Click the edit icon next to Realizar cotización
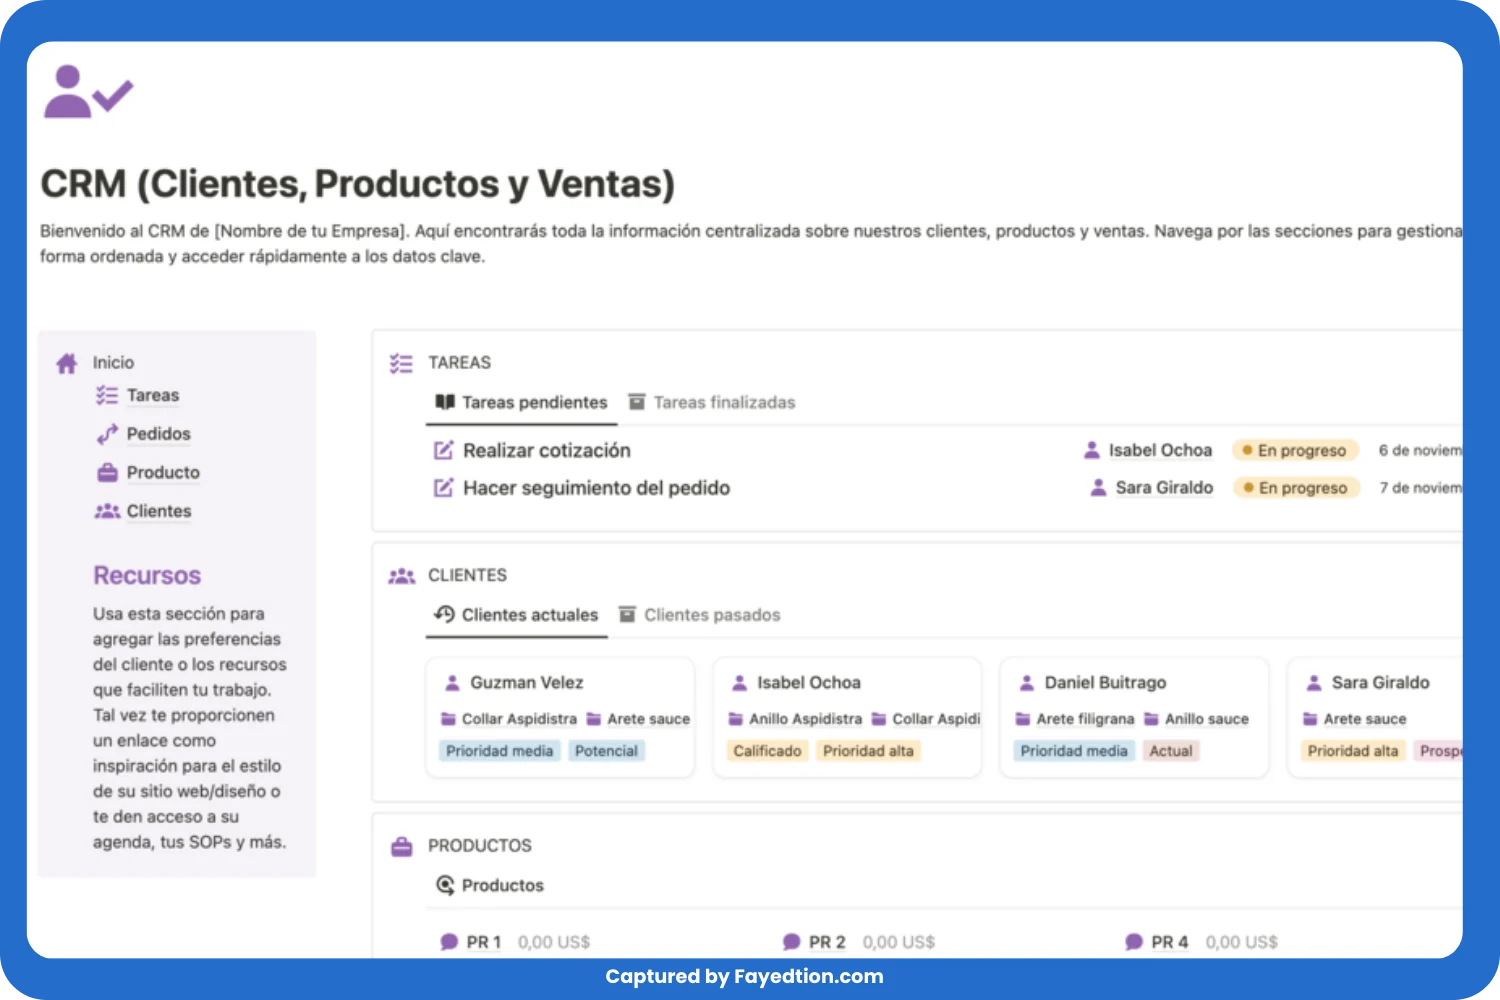Viewport: 1500px width, 1000px height. click(443, 451)
